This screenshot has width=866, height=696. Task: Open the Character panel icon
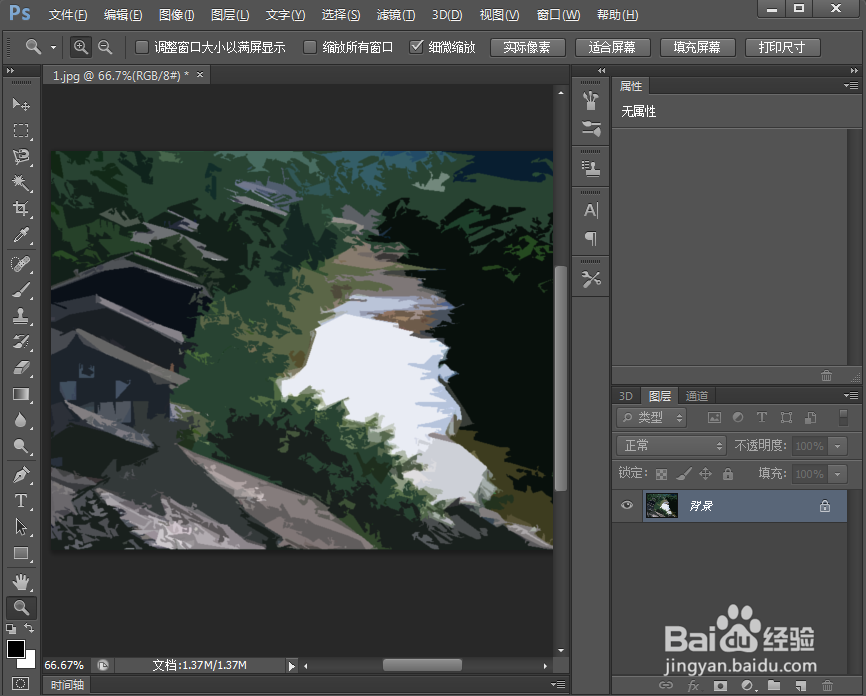pyautogui.click(x=591, y=210)
